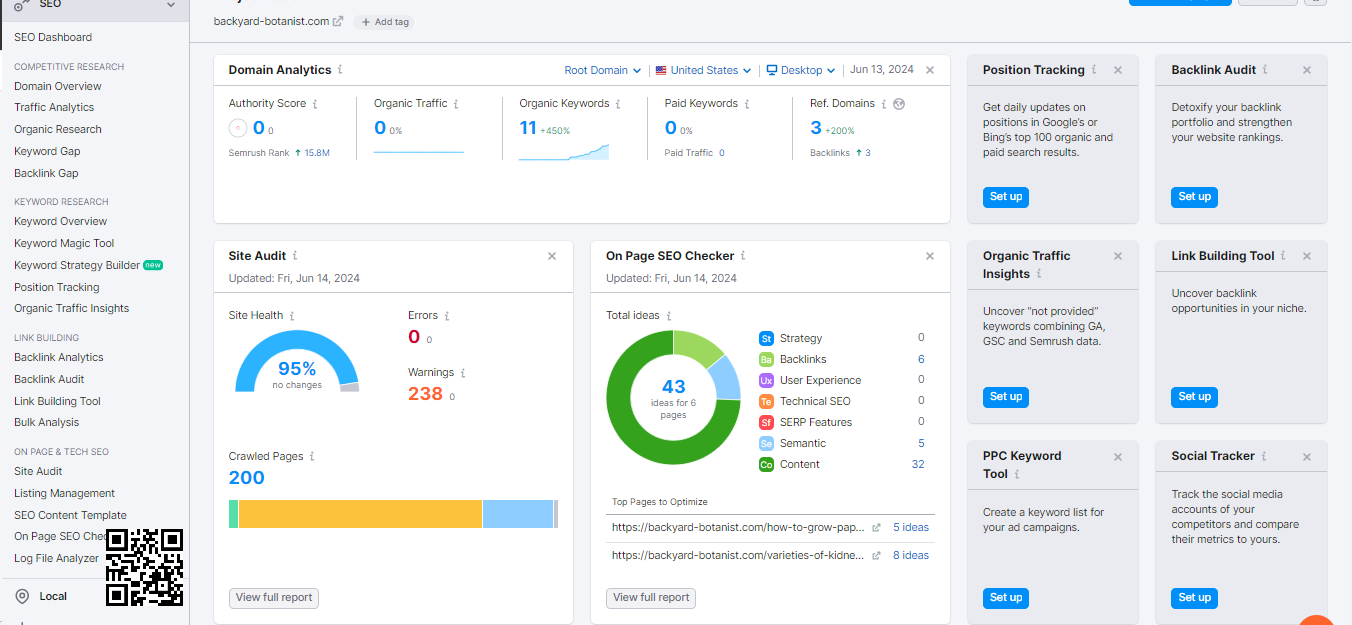
Task: Open Keyword Magic Tool from sidebar
Action: pos(64,243)
